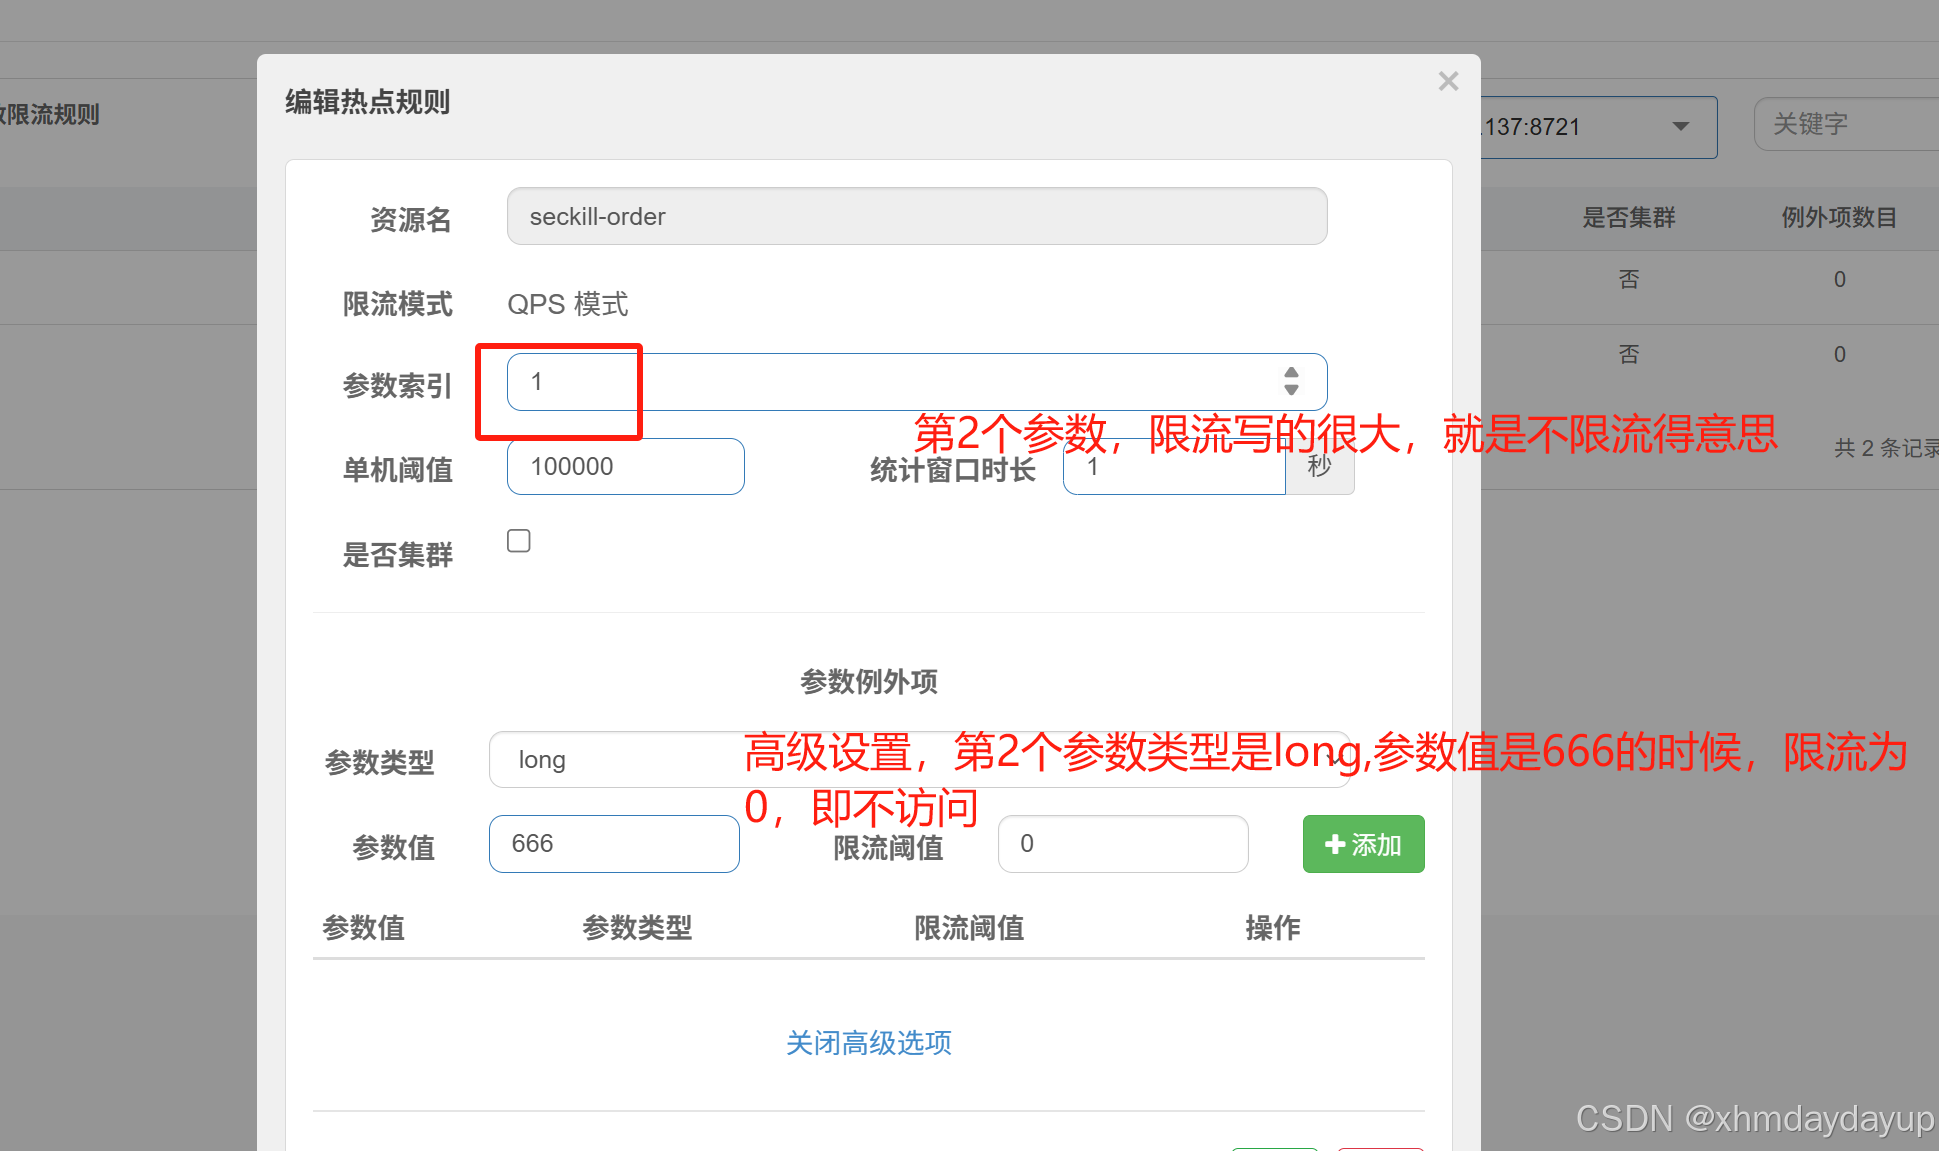Click the 是否集群 column header in background table
This screenshot has height=1151, width=1939.
(1629, 218)
